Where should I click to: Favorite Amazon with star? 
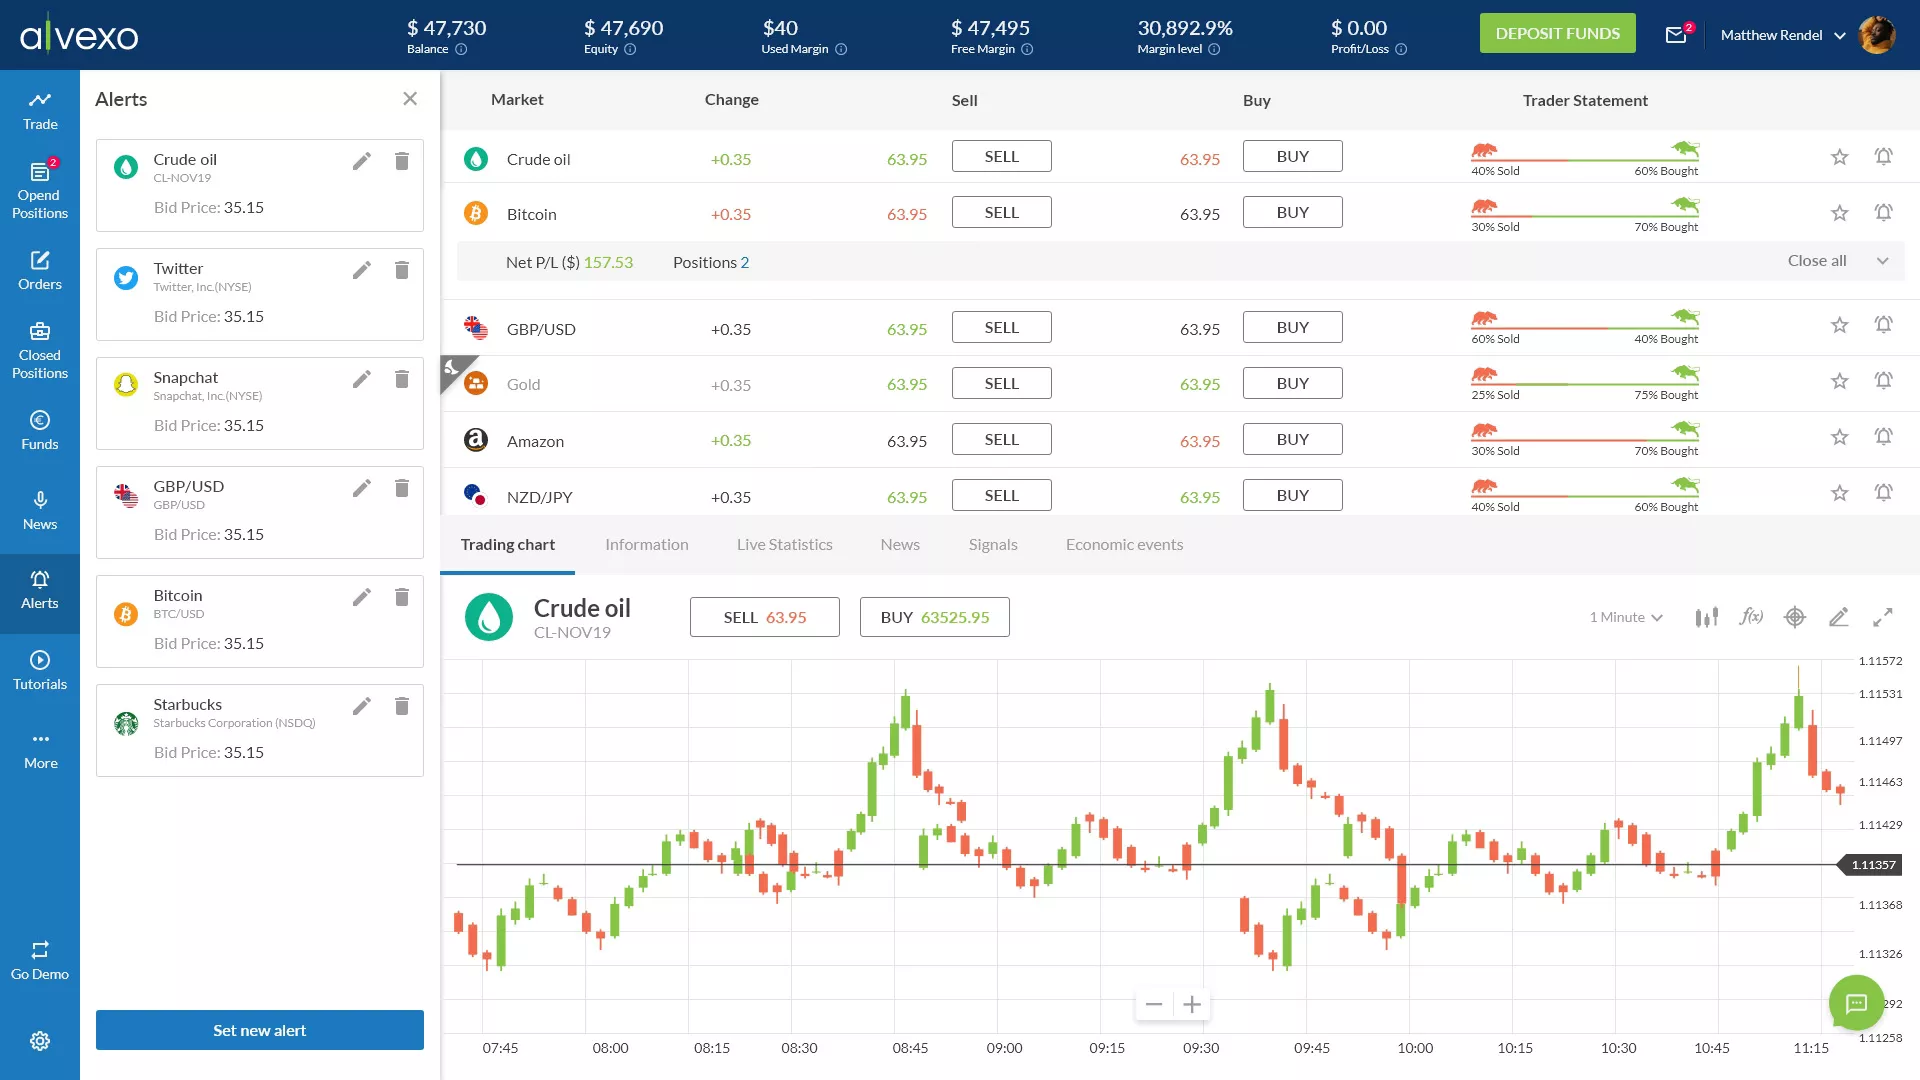click(1840, 437)
